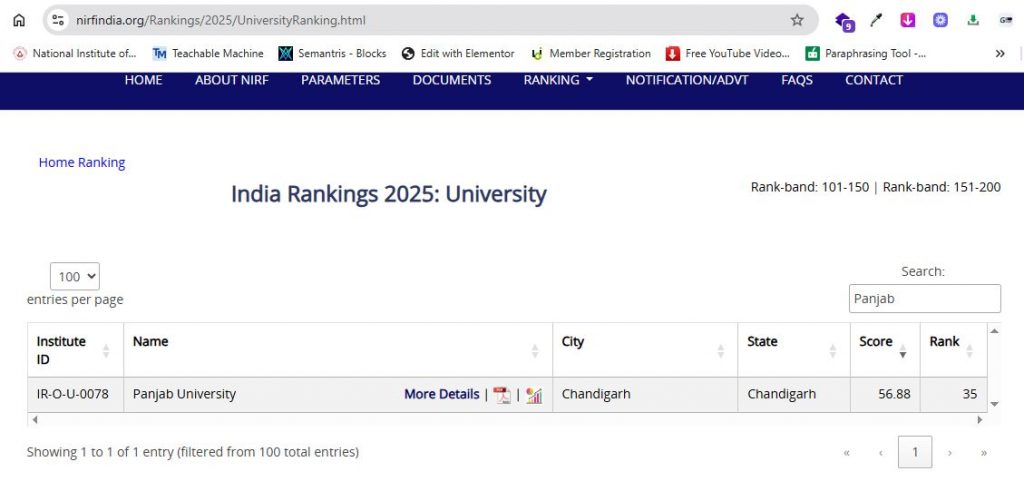This screenshot has height=491, width=1024.
Task: Open the Teachable Machine bookmark
Action: [x=208, y=54]
